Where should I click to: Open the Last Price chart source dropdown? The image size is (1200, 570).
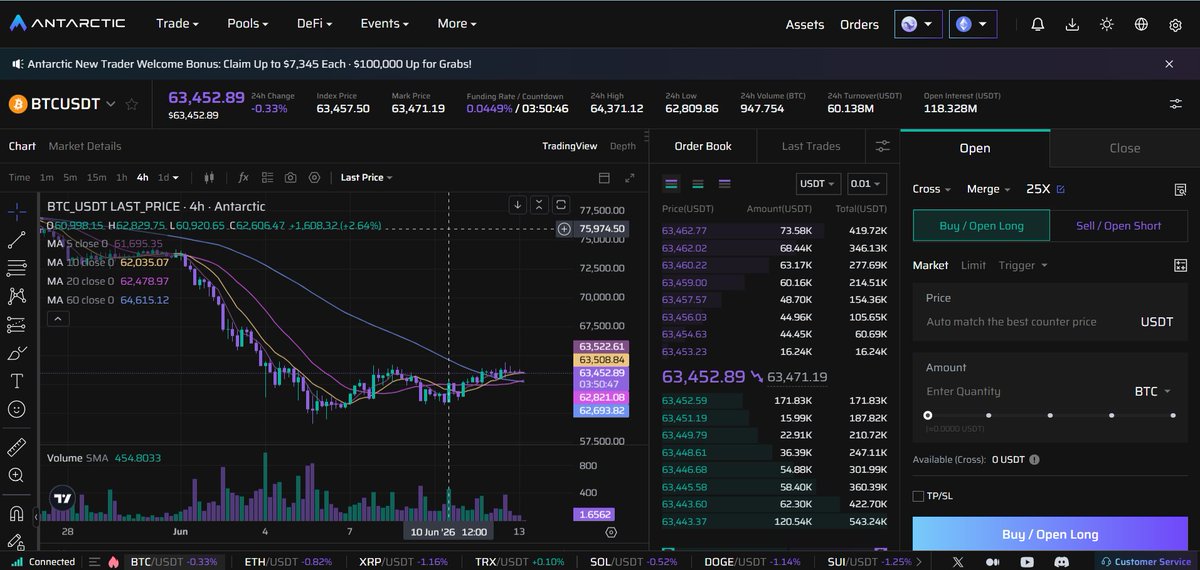click(x=366, y=177)
